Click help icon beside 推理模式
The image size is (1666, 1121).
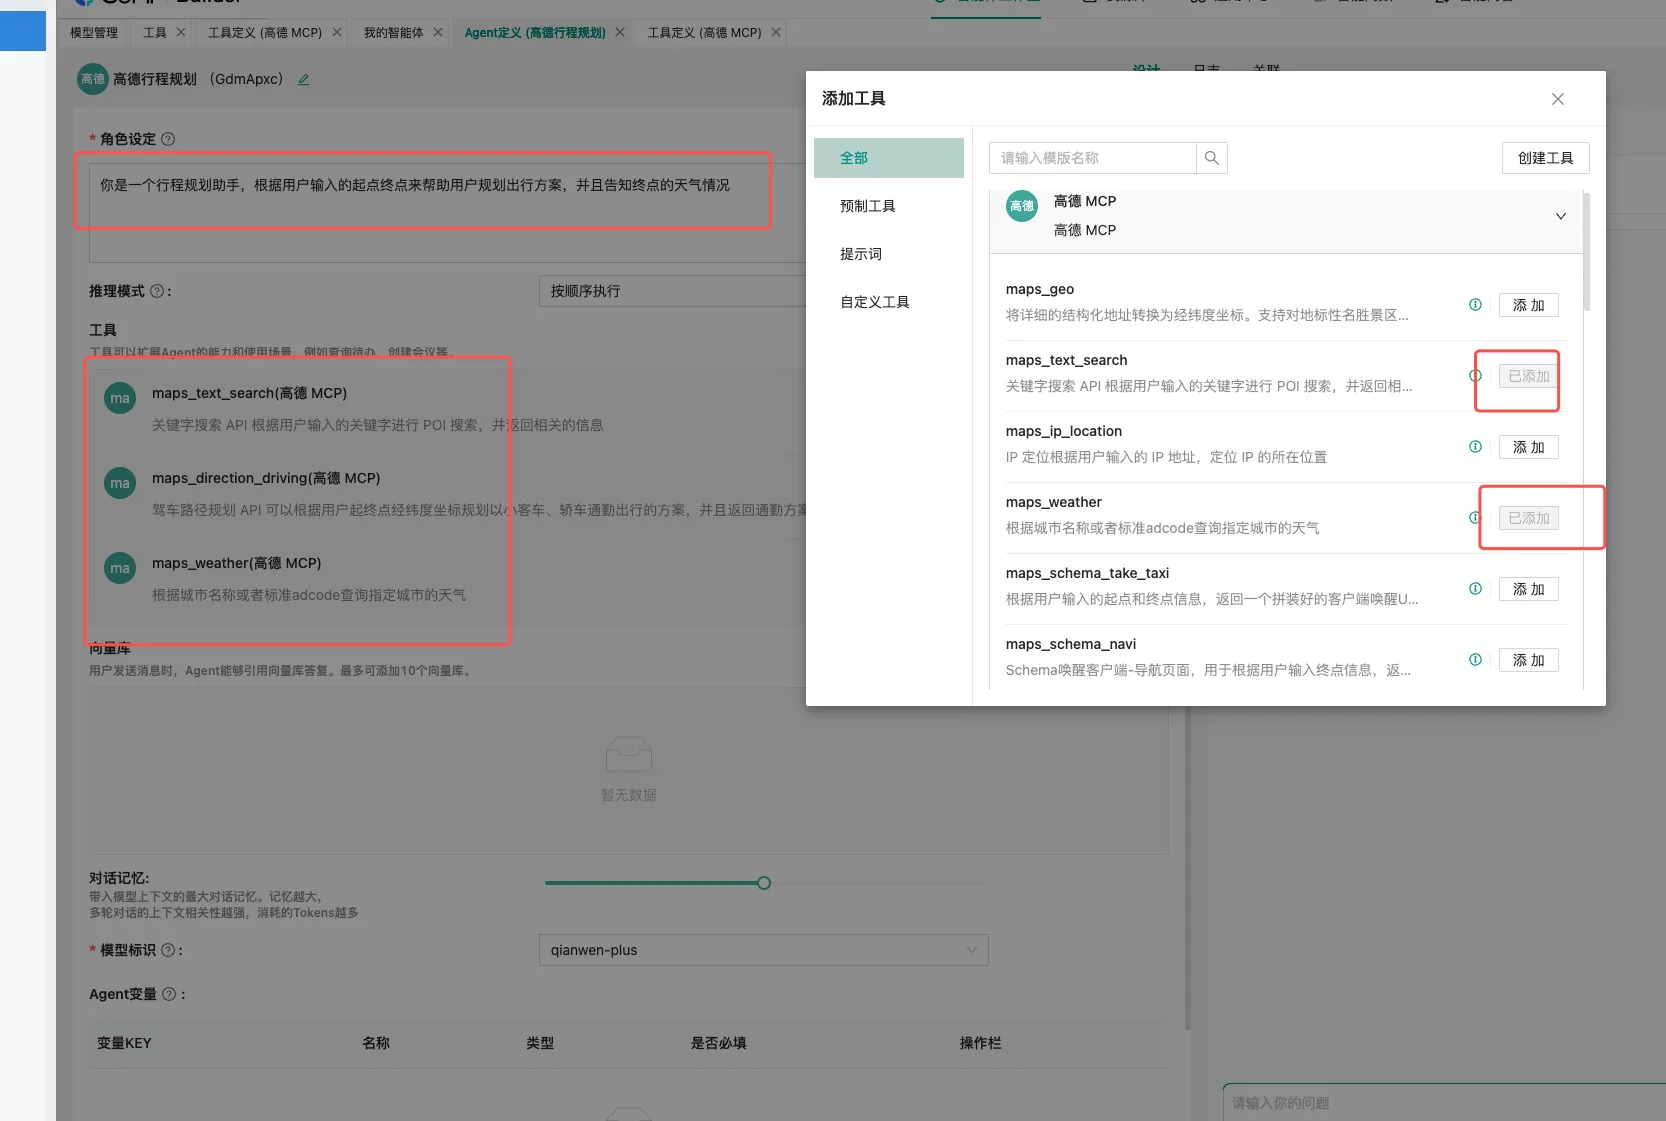pyautogui.click(x=157, y=291)
